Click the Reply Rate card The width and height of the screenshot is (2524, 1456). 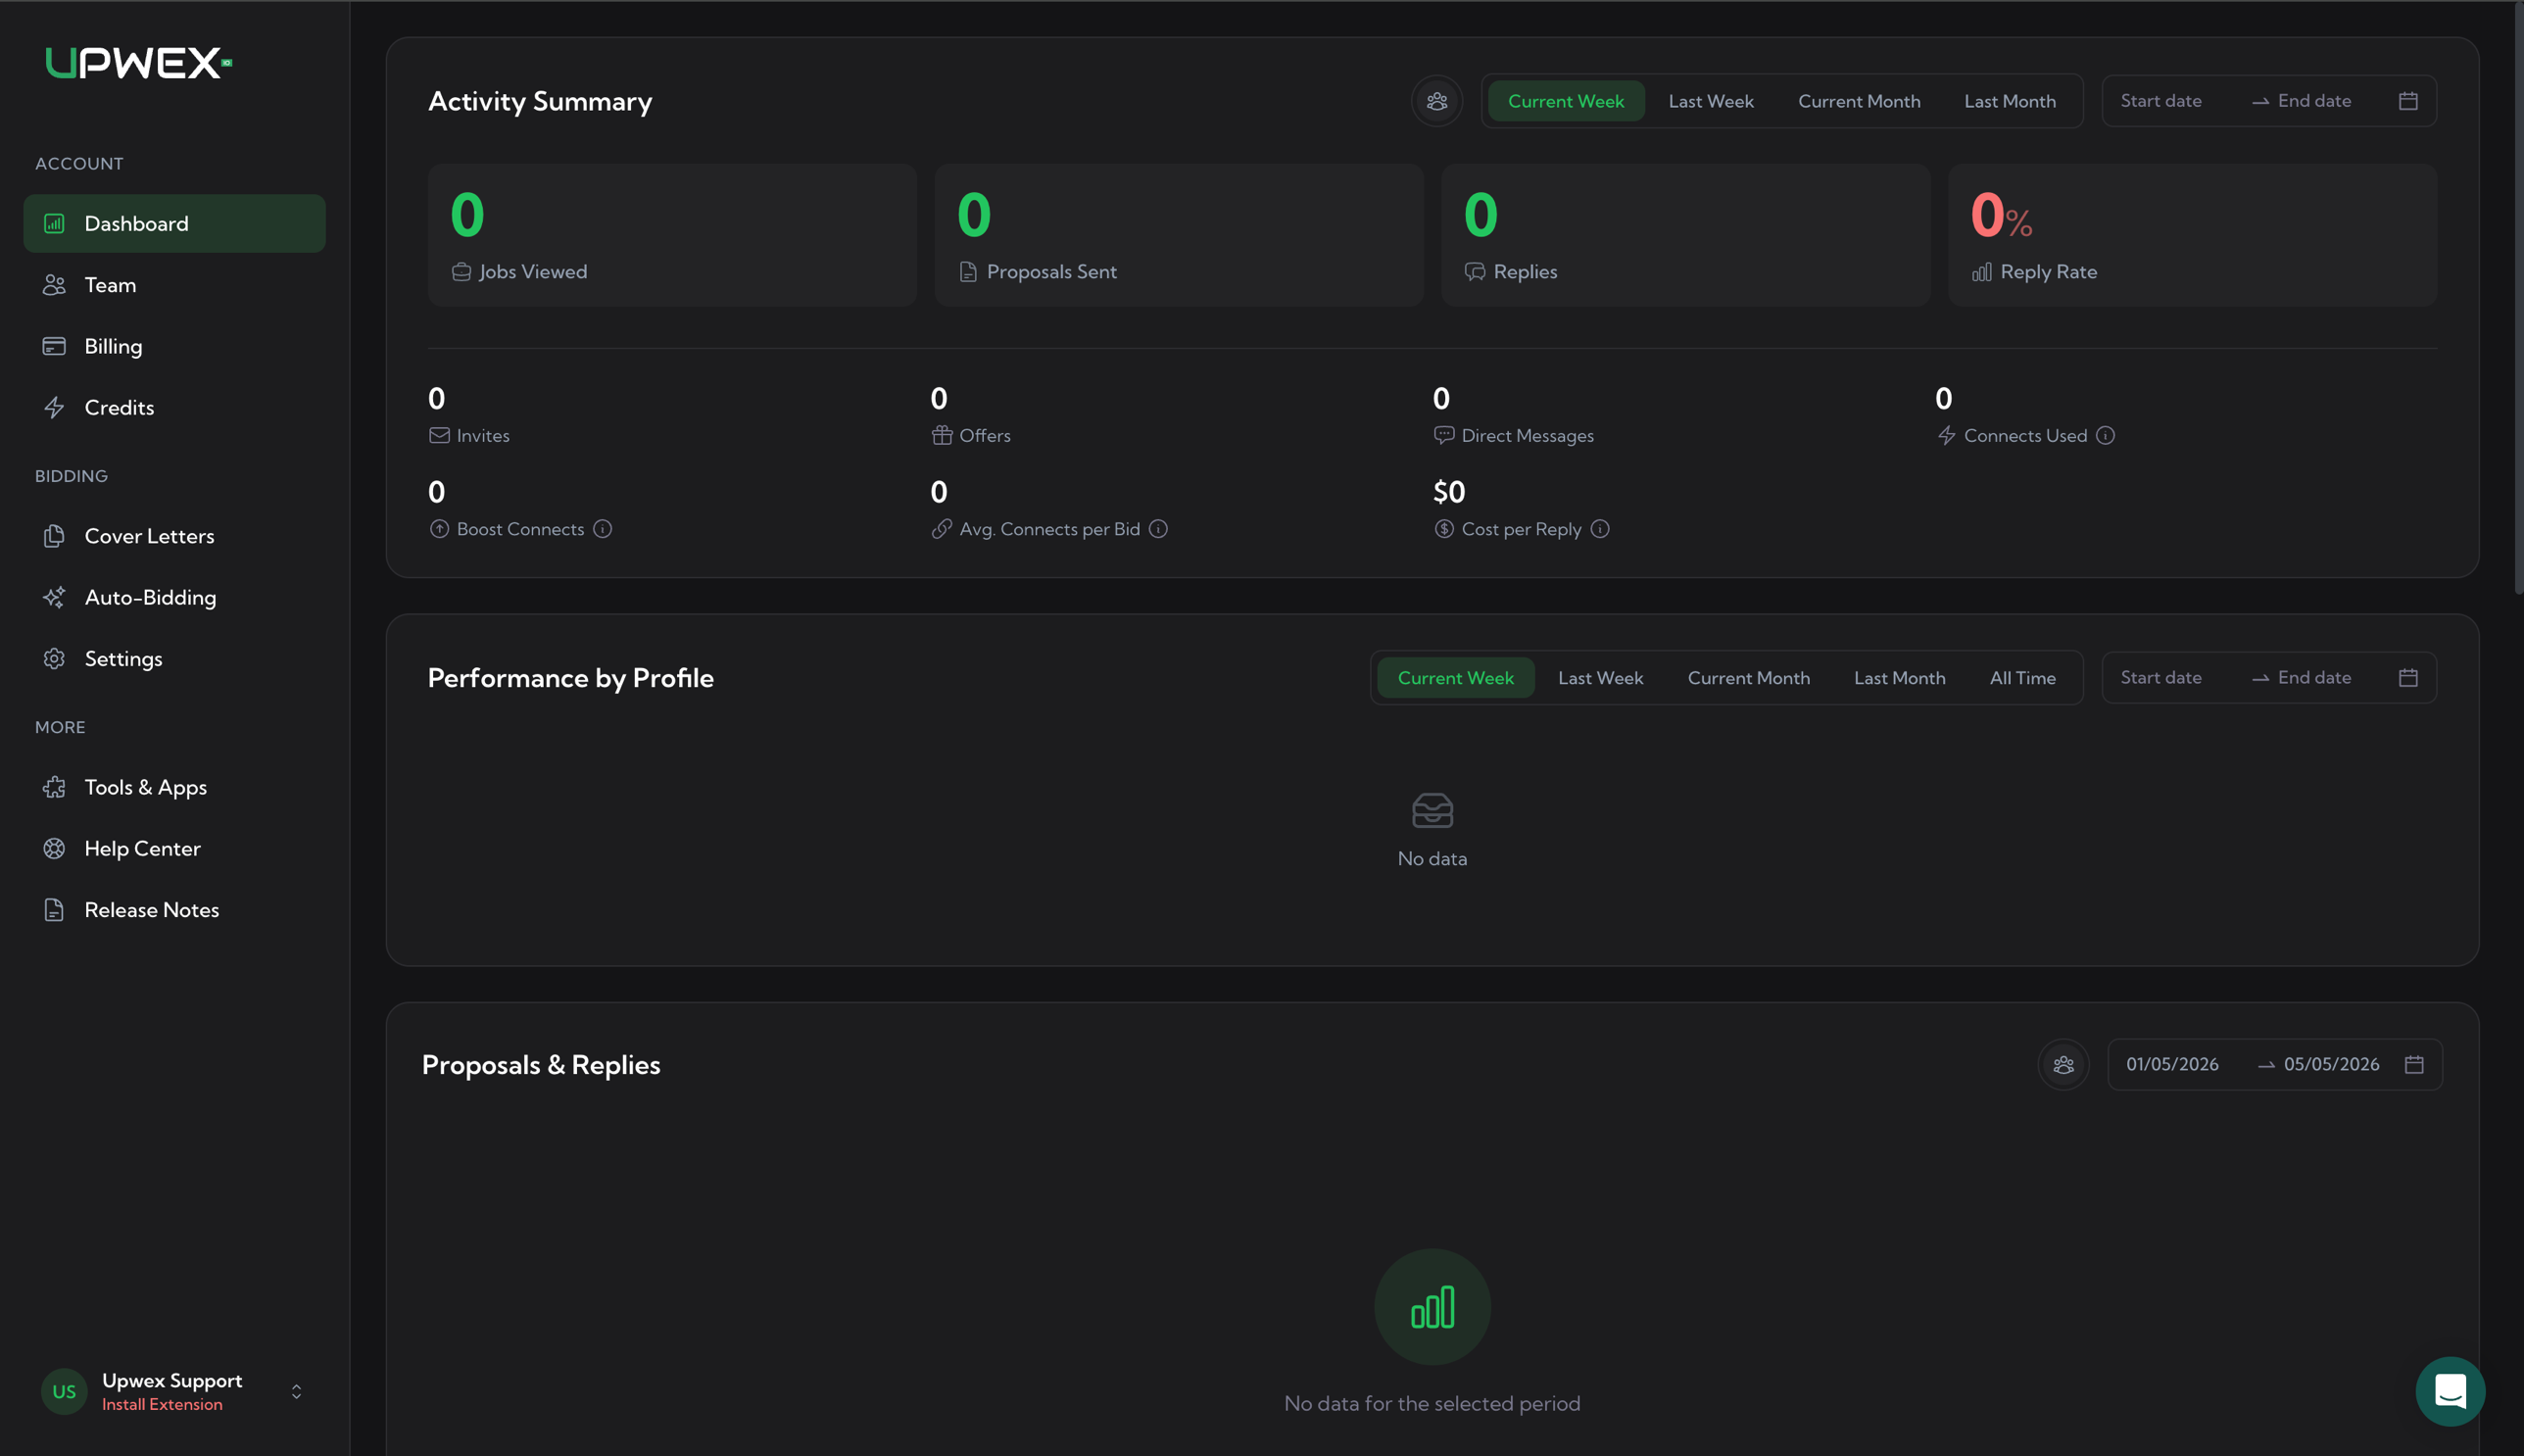[x=2192, y=235]
